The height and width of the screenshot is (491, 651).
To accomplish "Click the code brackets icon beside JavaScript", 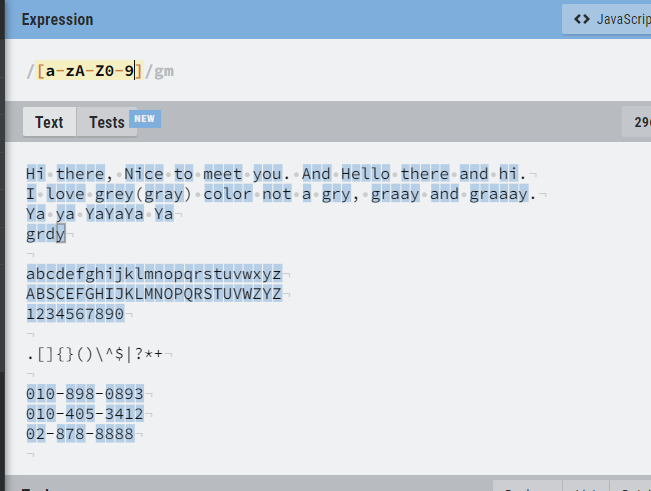I will [582, 20].
